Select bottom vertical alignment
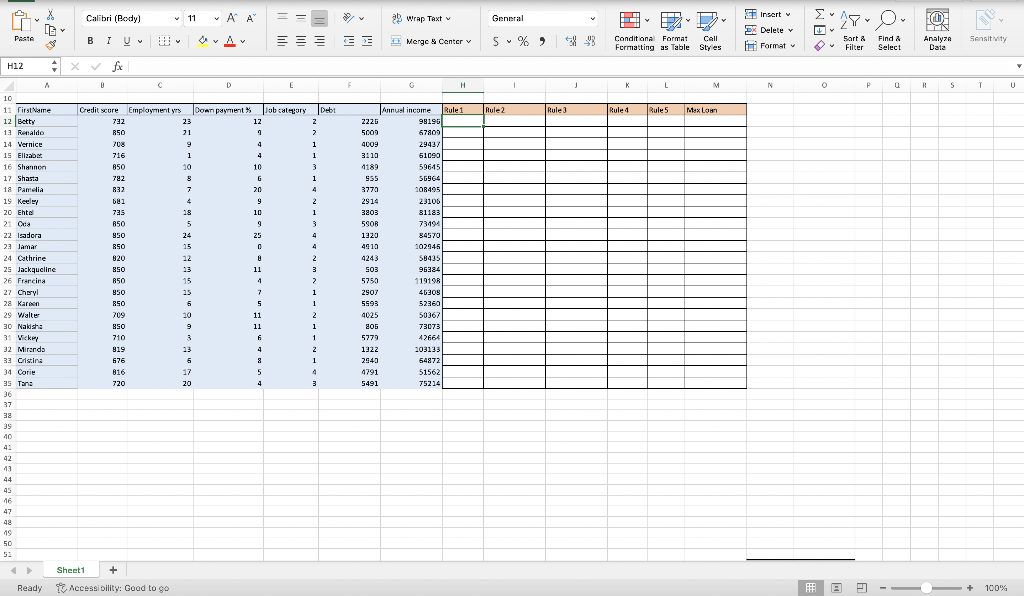The image size is (1024, 596). coord(319,18)
